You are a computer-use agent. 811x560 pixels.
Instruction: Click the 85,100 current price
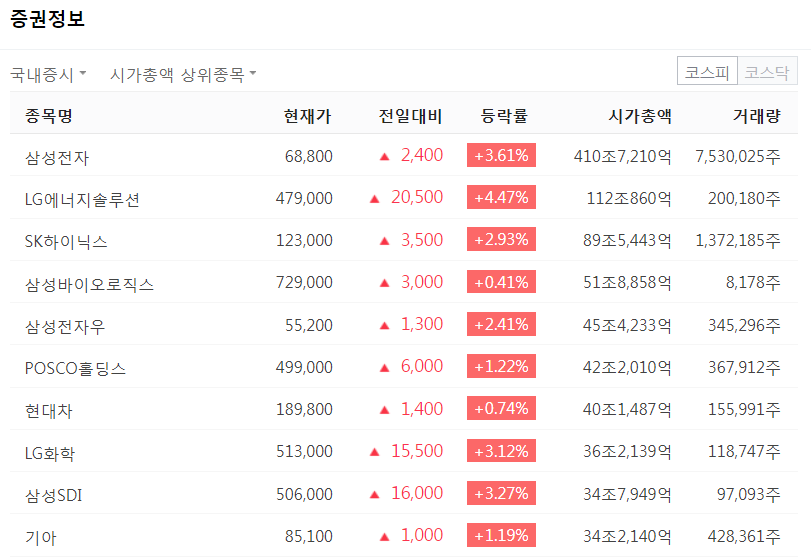tap(308, 536)
